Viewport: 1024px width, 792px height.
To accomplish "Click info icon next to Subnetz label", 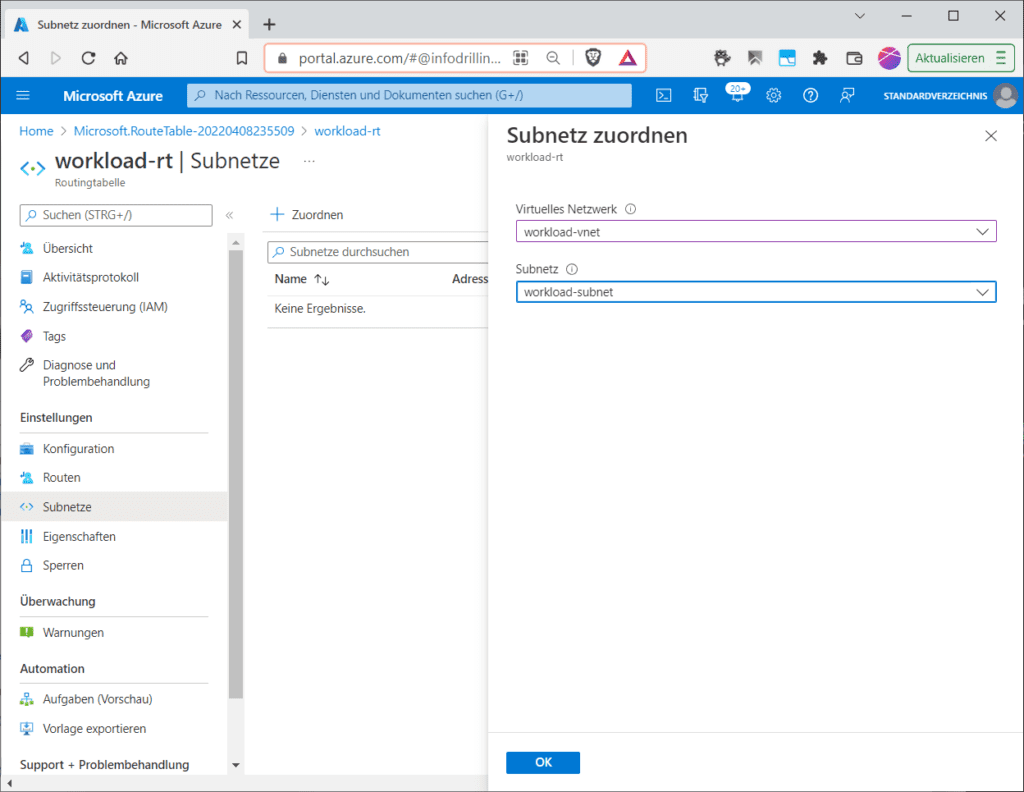I will [x=571, y=269].
